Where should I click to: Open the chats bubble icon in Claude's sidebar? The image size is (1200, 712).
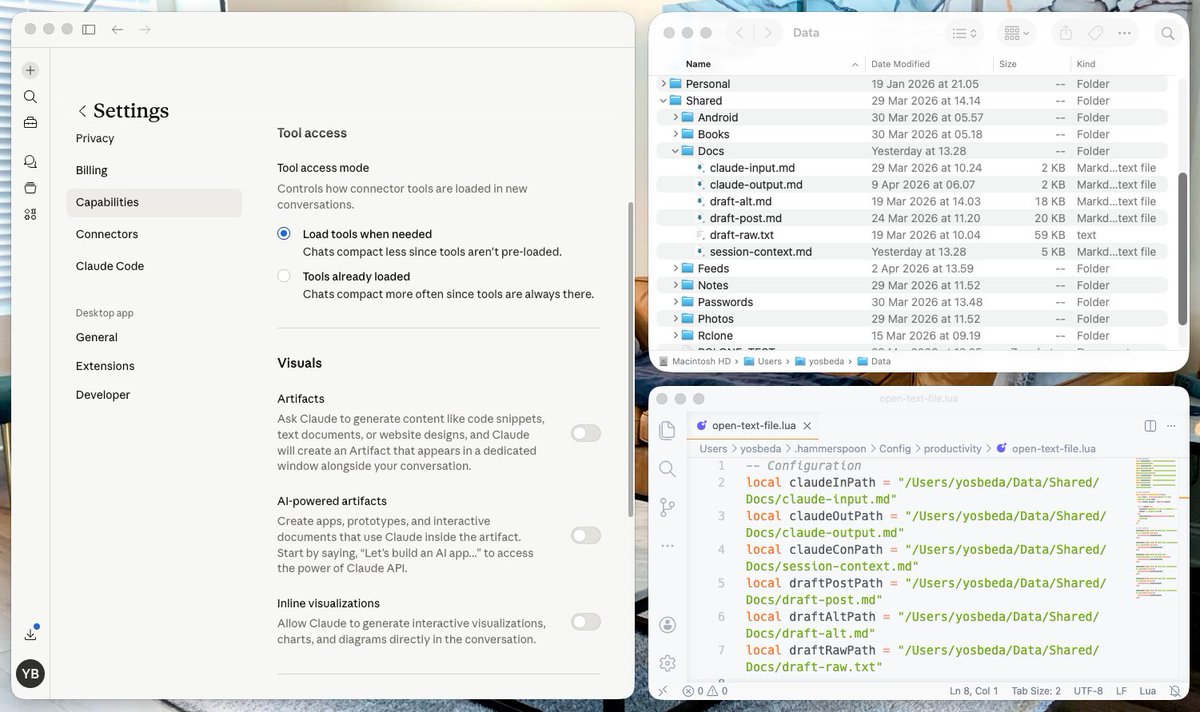click(30, 161)
